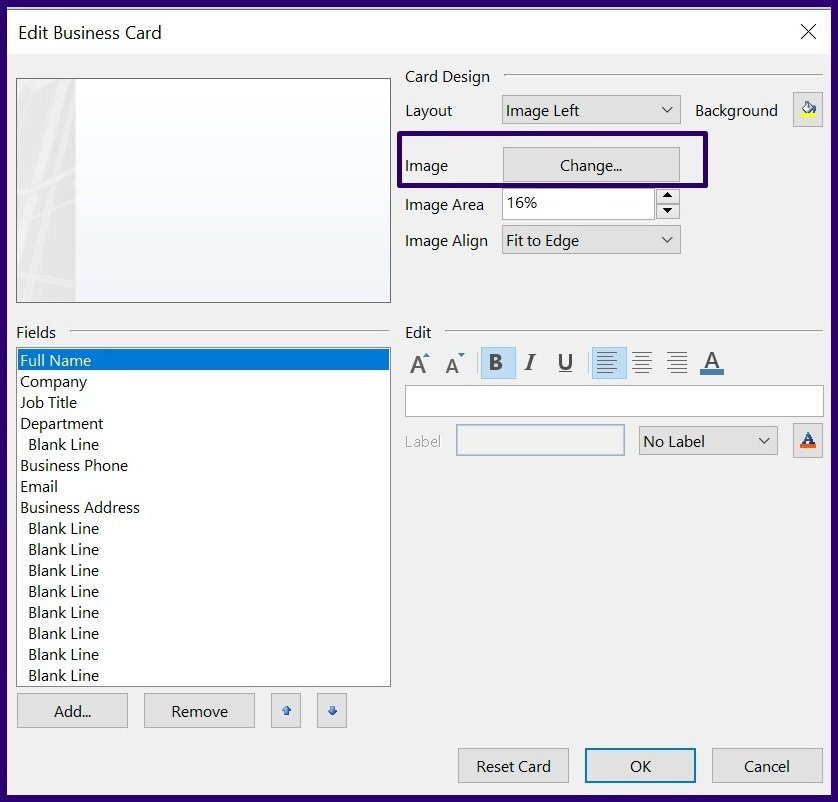Image resolution: width=838 pixels, height=802 pixels.
Task: Click the Remove field button
Action: click(x=199, y=711)
